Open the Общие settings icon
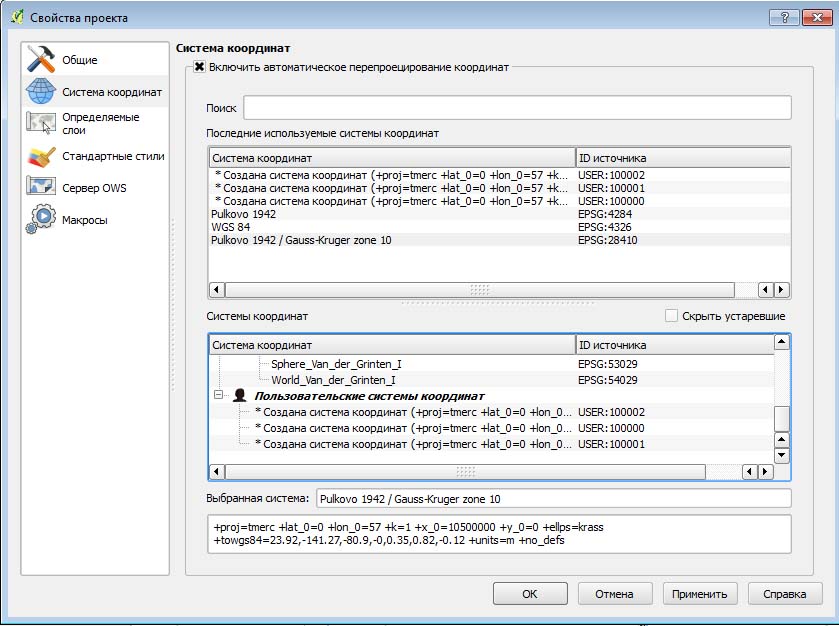 pos(41,59)
